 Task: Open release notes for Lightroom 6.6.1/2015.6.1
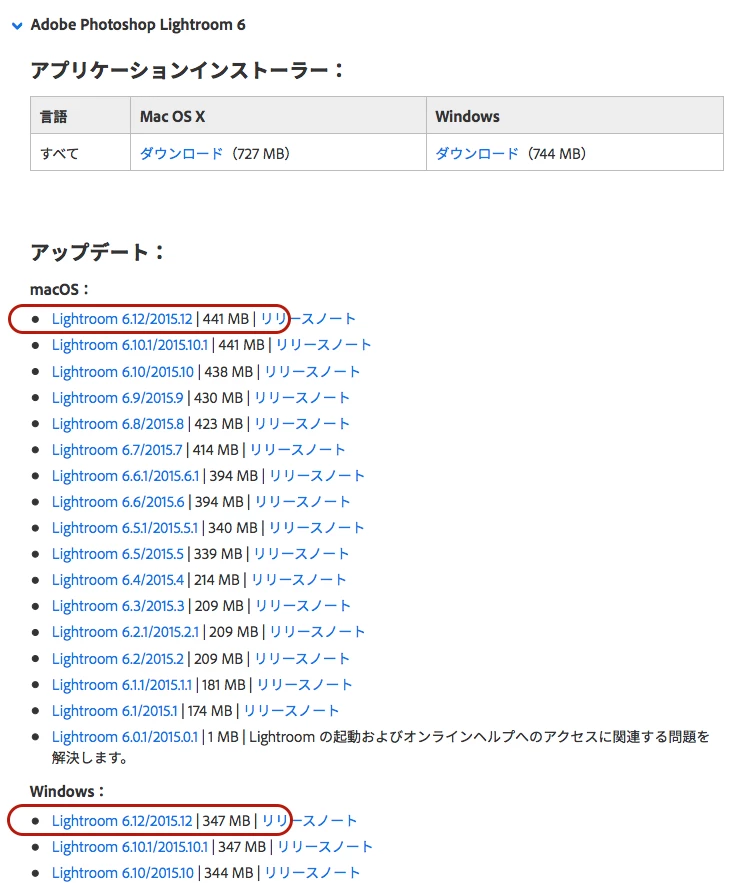point(317,476)
